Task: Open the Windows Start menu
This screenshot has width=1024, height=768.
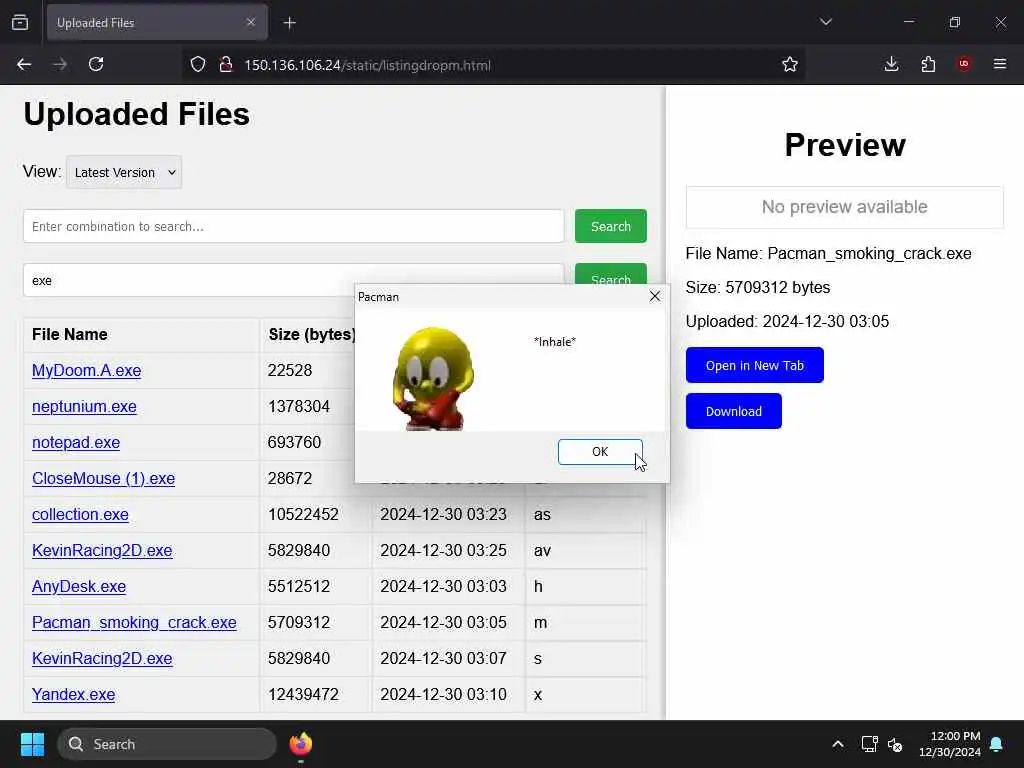Action: tap(32, 744)
